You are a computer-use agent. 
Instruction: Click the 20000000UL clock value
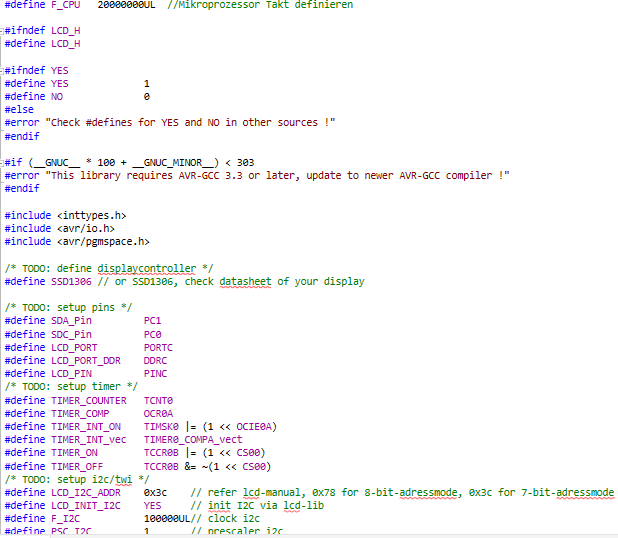pyautogui.click(x=126, y=5)
